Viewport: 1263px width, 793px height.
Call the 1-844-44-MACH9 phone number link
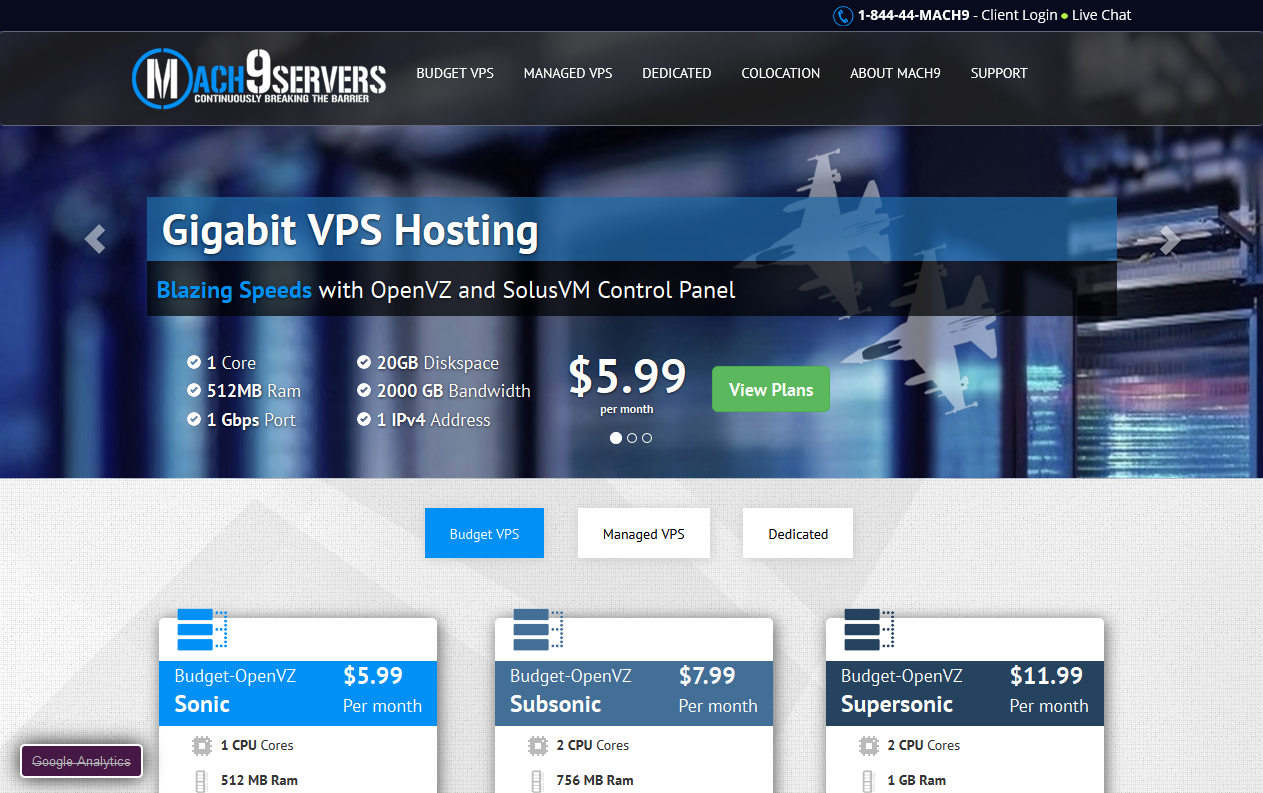pos(913,15)
